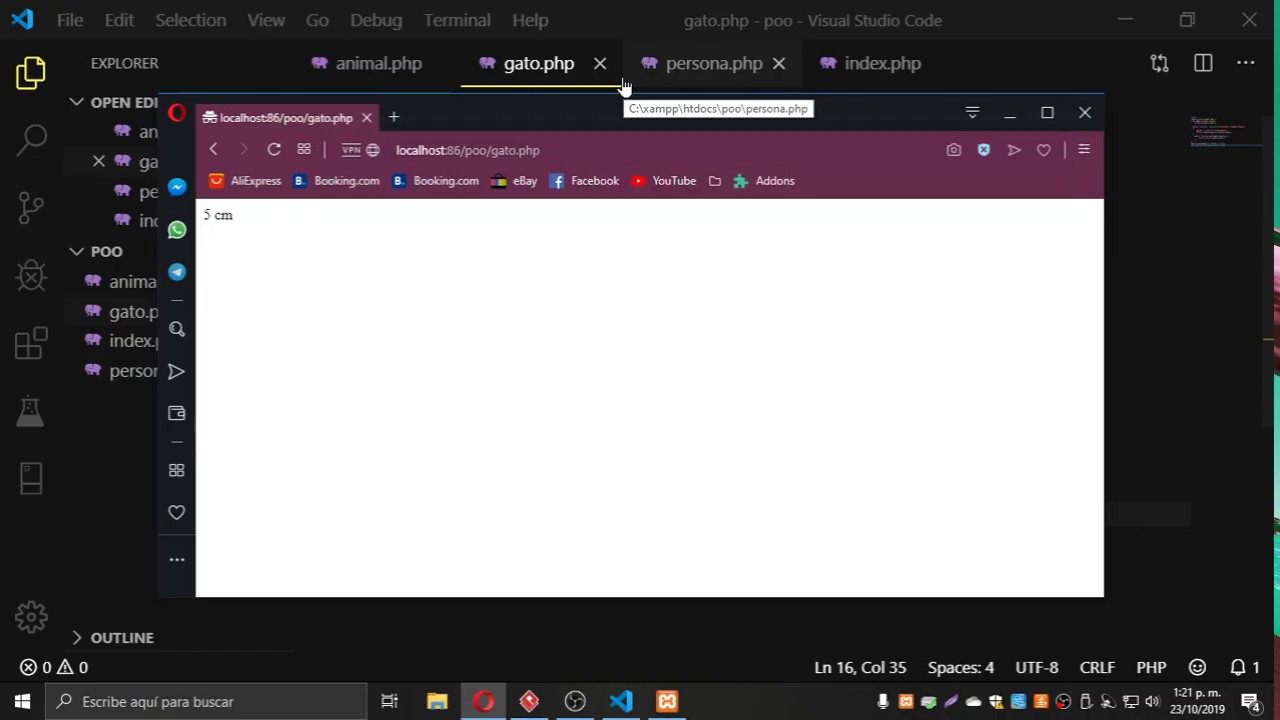Open the VS Code Explorer view

click(x=31, y=73)
